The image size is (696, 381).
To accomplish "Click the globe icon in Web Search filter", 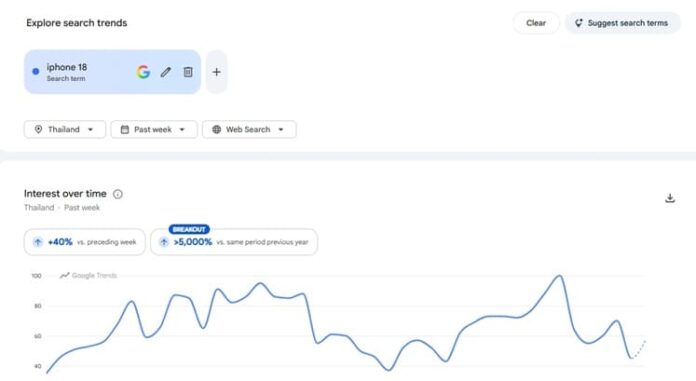I will pyautogui.click(x=217, y=129).
